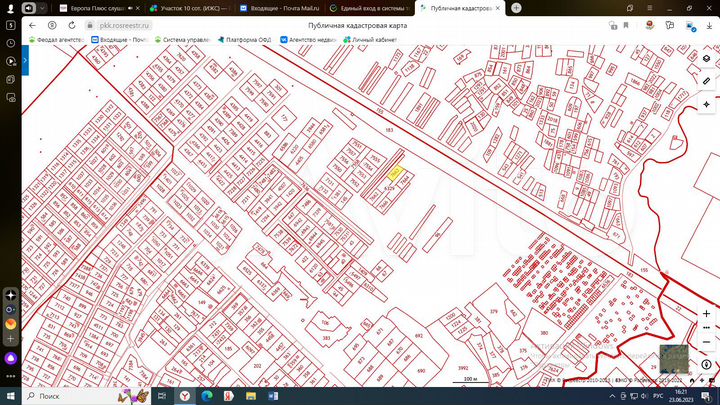Open Личный кабинет bookmark
720x405 pixels.
point(372,40)
